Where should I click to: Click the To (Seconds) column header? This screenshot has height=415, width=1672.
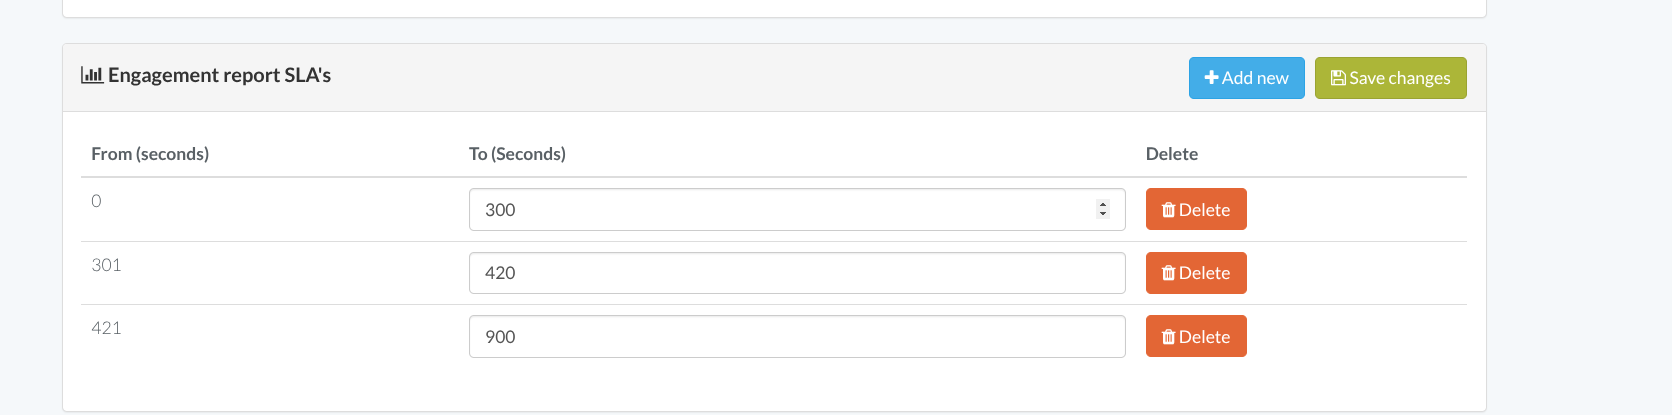tap(517, 154)
